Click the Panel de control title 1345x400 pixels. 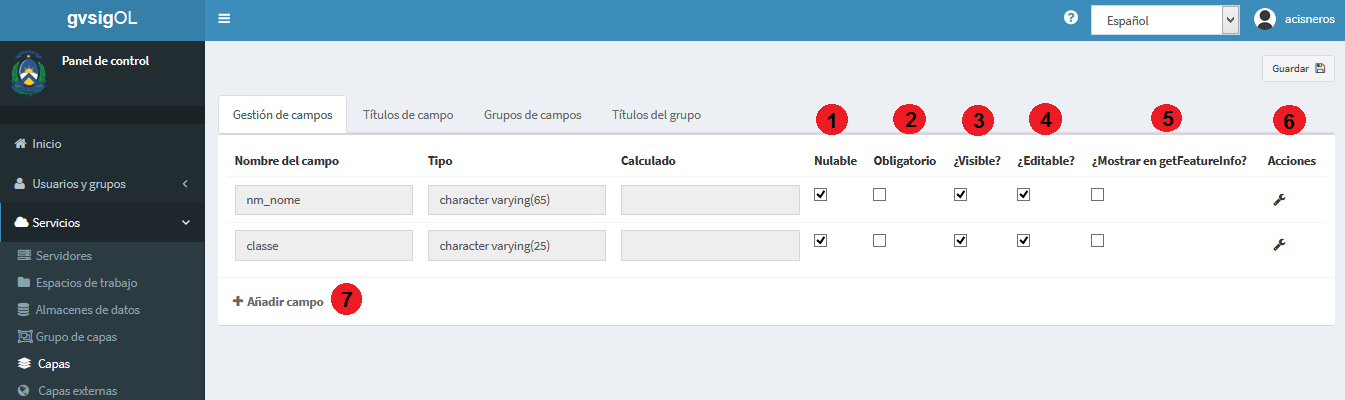(x=105, y=61)
